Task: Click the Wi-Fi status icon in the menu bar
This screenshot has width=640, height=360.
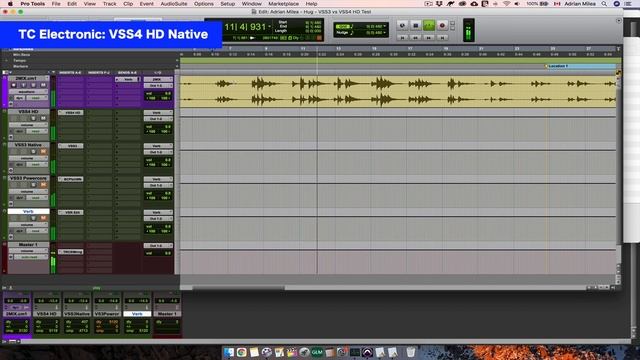Action: [507, 4]
